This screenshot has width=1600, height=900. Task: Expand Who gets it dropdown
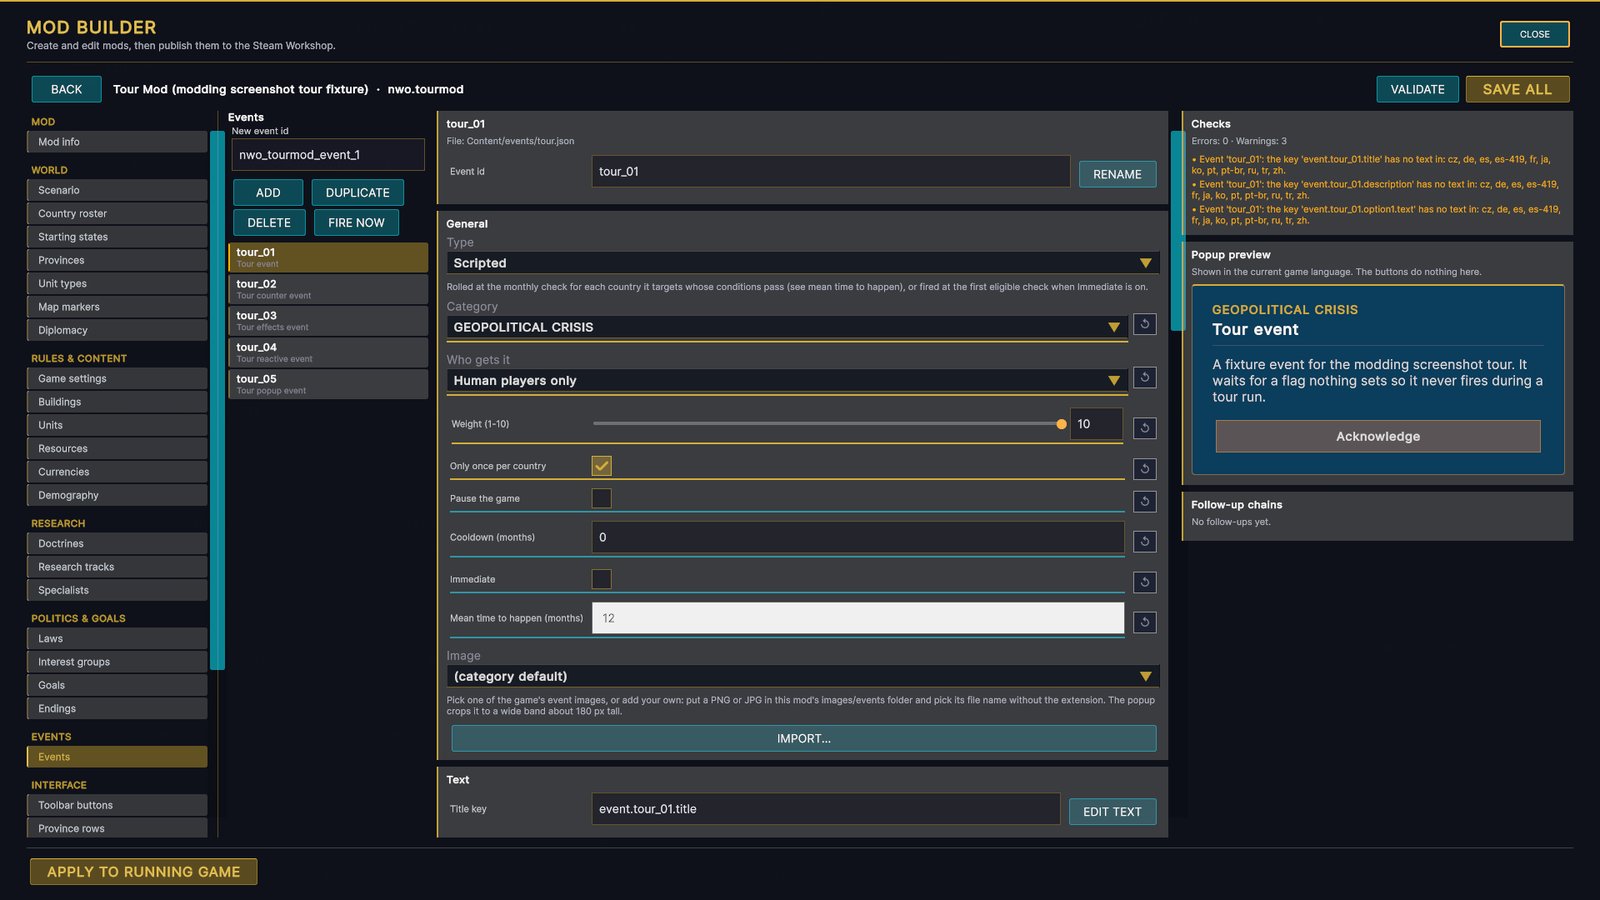(x=787, y=380)
